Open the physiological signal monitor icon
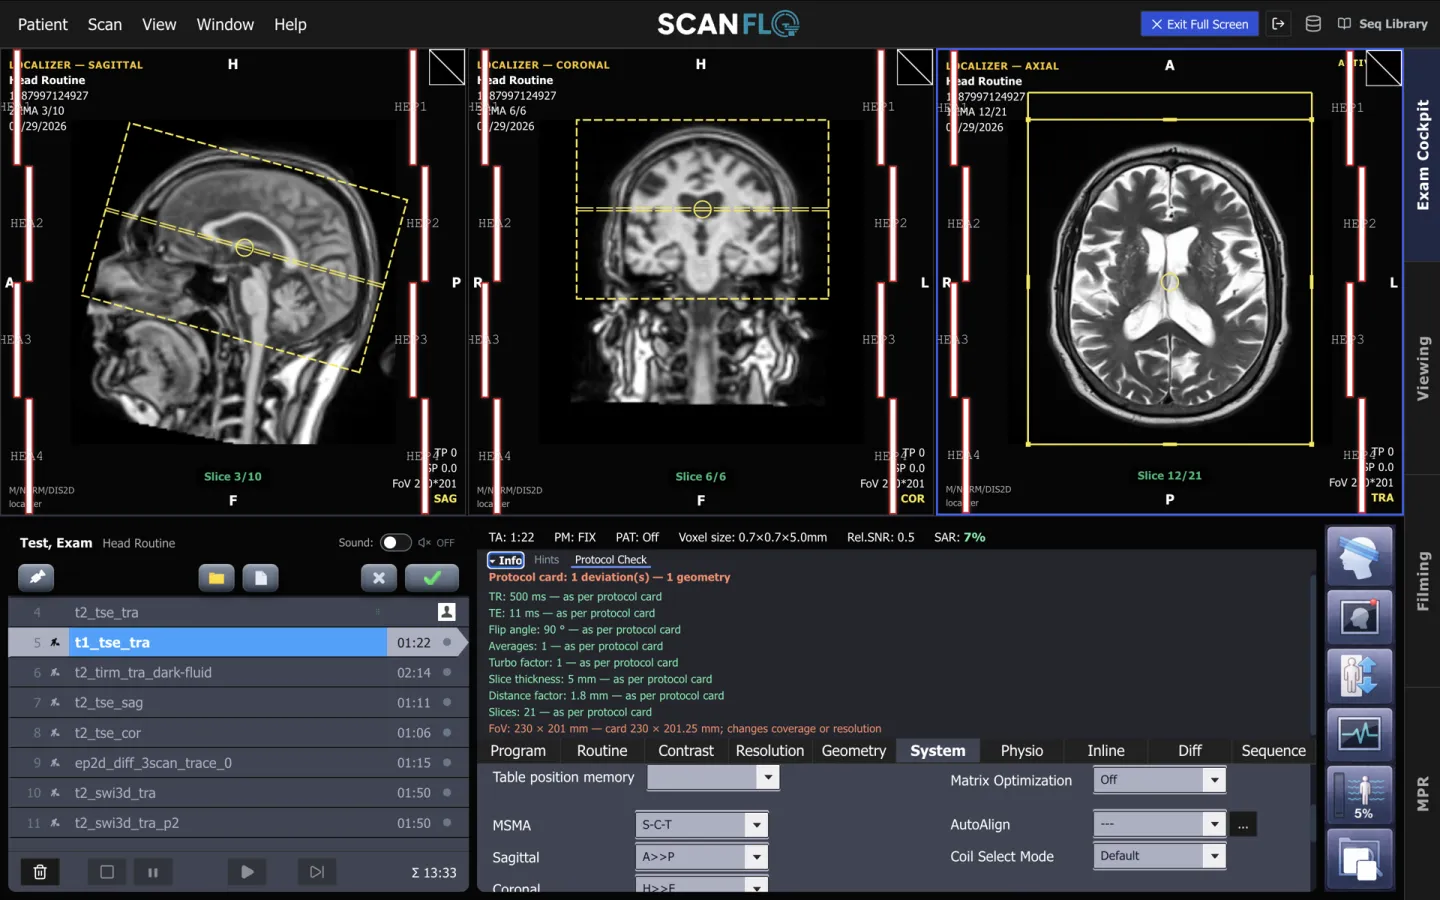 pyautogui.click(x=1360, y=734)
